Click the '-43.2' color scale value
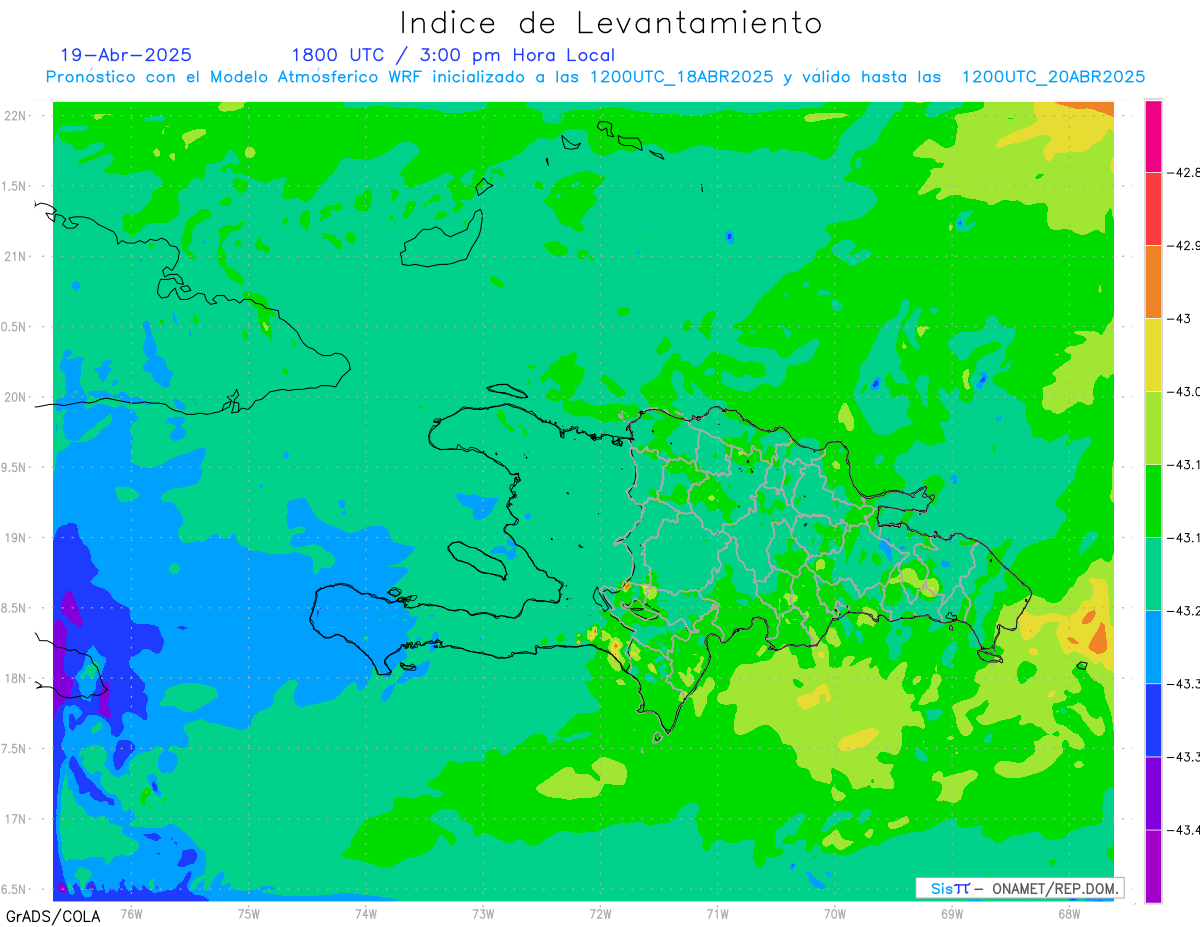This screenshot has height=927, width=1200. (1184, 611)
